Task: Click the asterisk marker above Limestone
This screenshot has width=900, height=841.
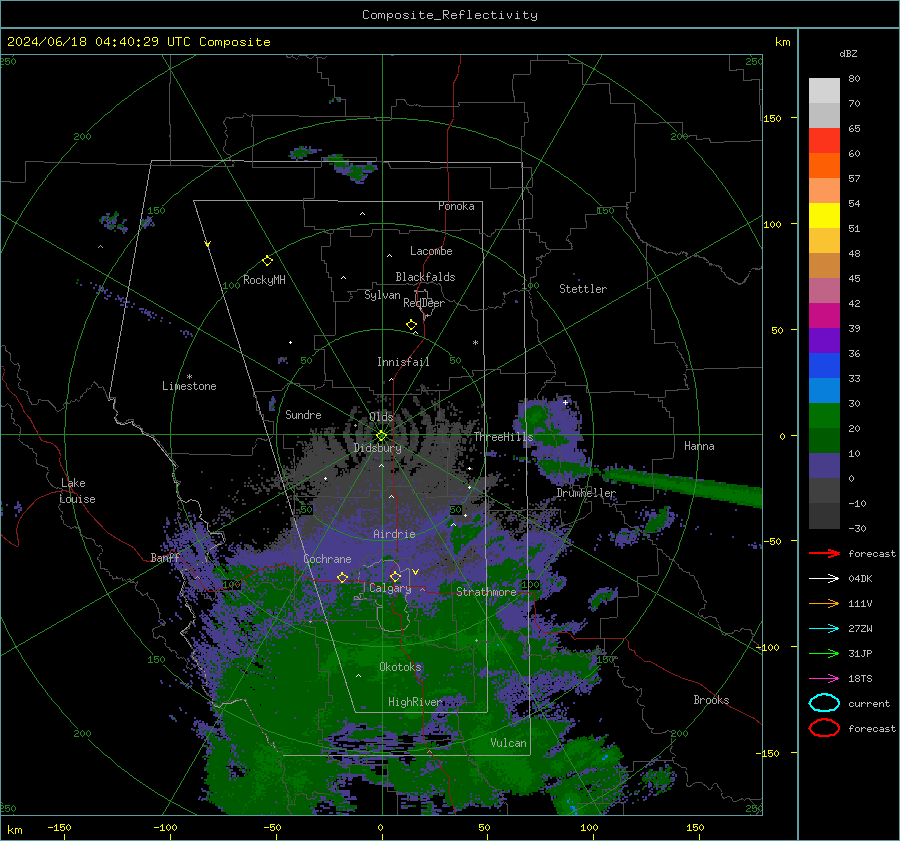Action: coord(189,377)
